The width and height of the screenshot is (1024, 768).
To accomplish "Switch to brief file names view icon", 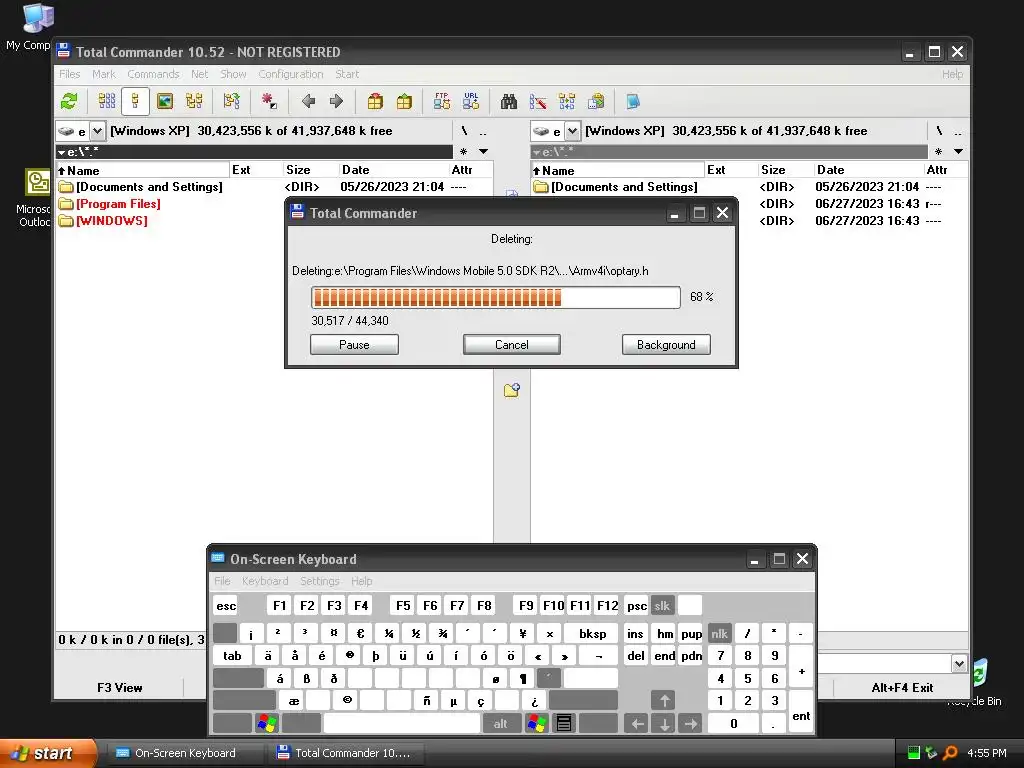I will click(106, 101).
